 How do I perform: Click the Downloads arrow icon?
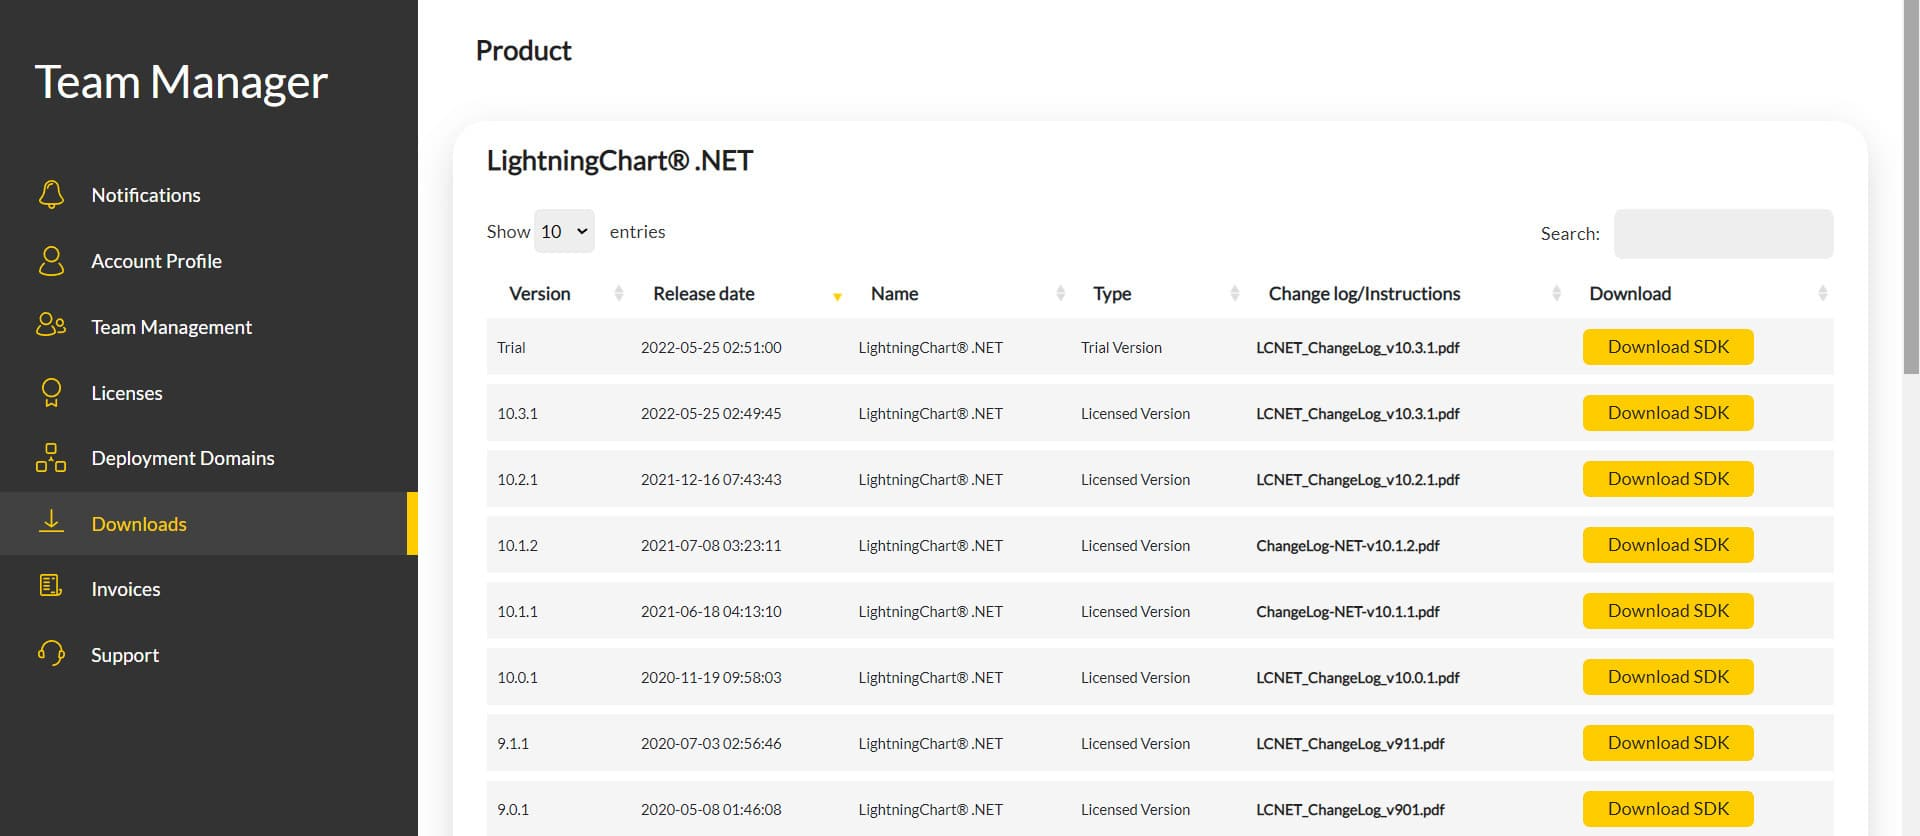pos(51,522)
